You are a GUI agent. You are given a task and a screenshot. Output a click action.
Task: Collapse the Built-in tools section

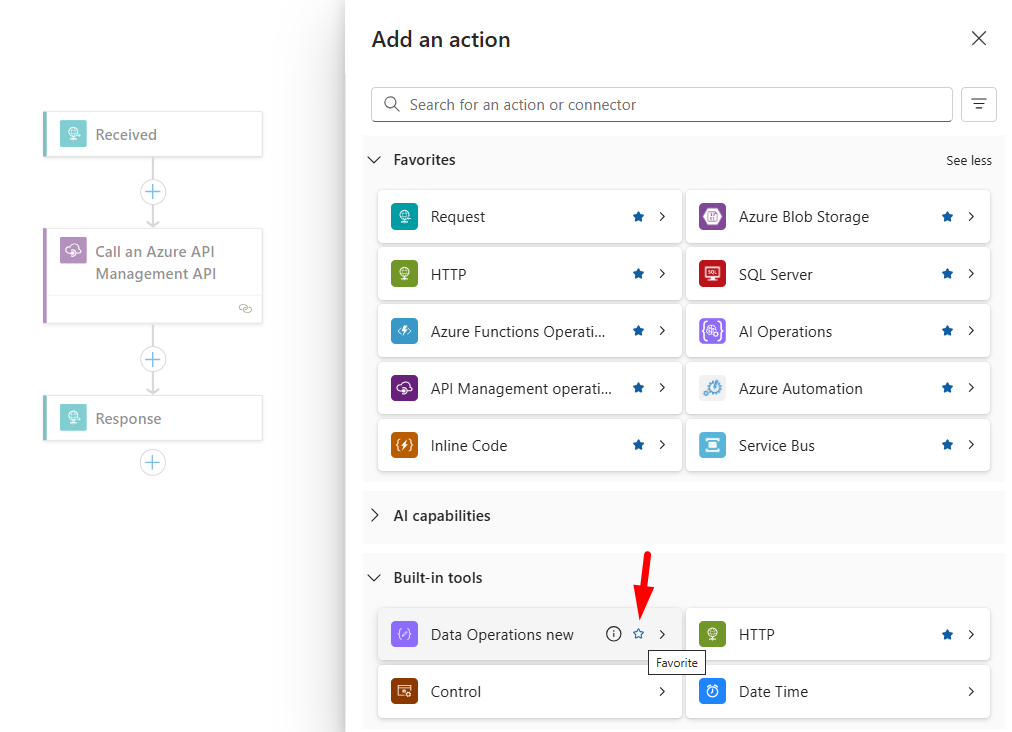(374, 578)
